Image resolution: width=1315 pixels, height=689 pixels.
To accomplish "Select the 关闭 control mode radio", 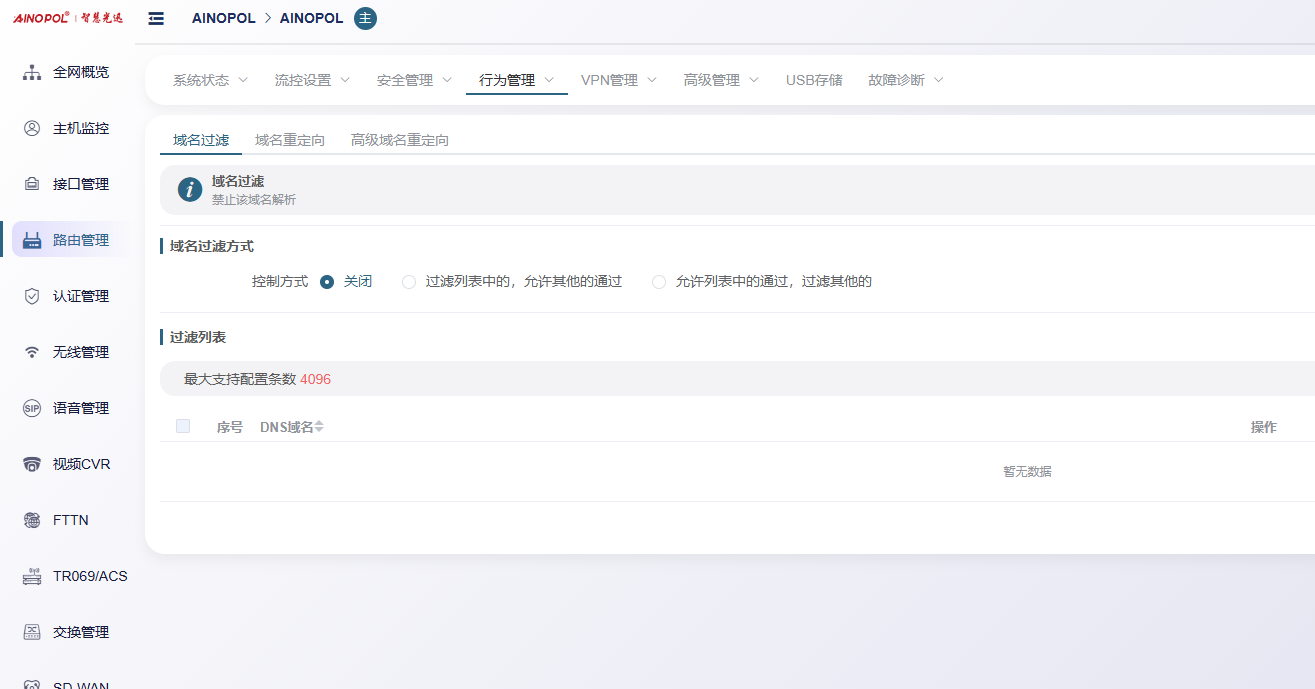I will 327,282.
